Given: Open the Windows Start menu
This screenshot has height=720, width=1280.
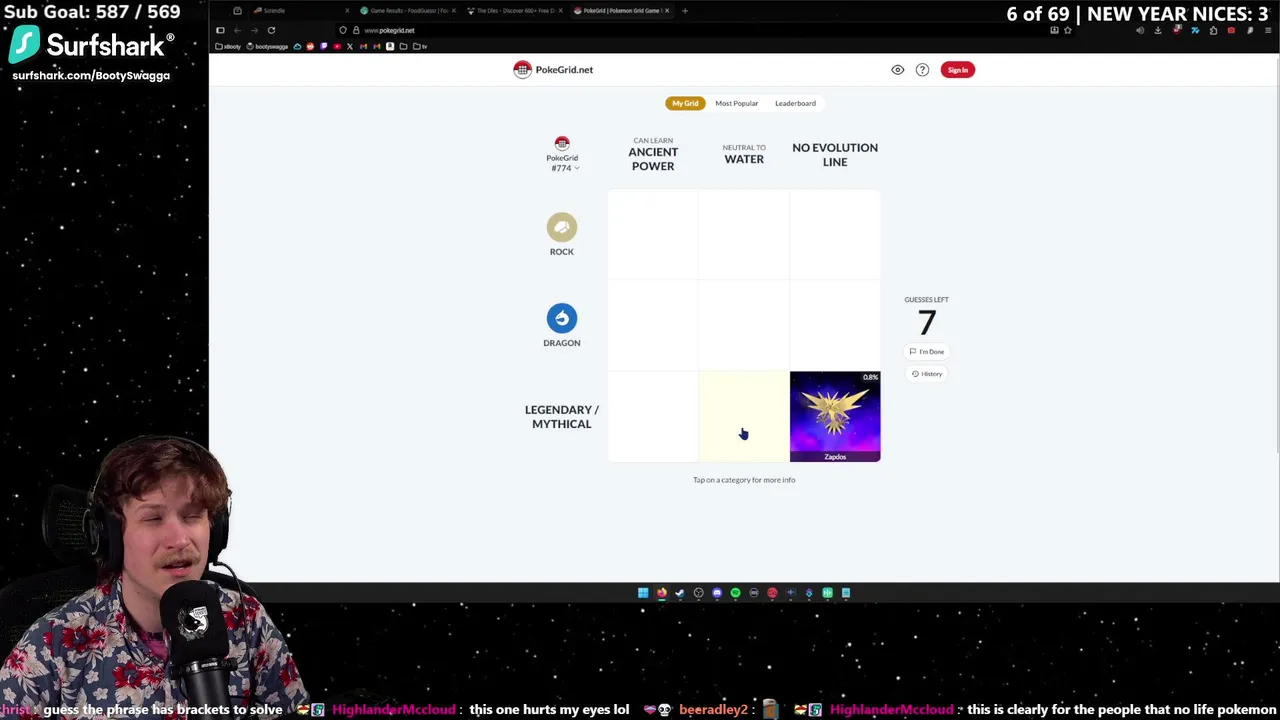Looking at the screenshot, I should (643, 593).
